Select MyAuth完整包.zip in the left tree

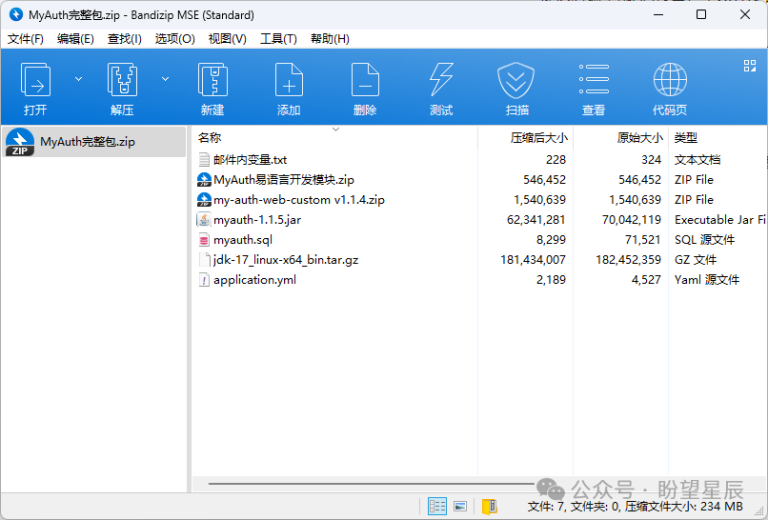(x=94, y=142)
